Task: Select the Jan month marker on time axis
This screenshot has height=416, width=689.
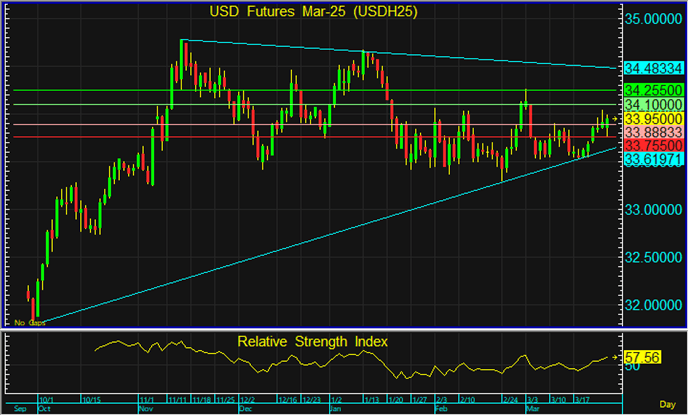Action: point(336,410)
